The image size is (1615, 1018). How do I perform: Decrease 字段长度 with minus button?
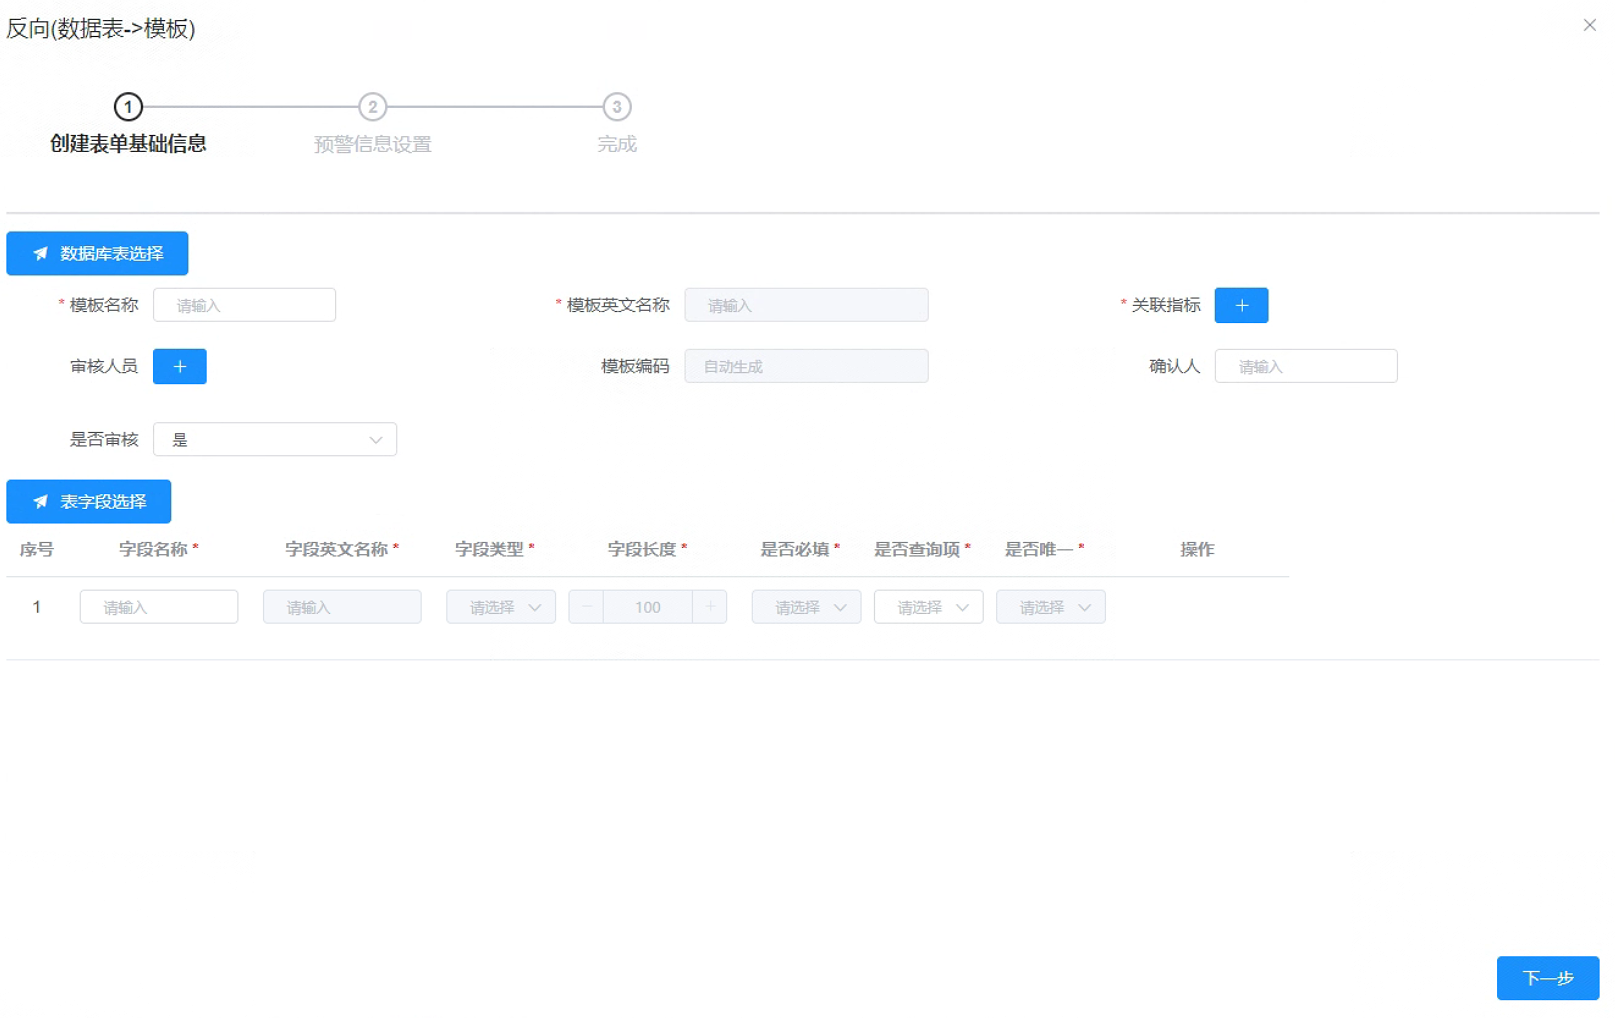point(586,607)
